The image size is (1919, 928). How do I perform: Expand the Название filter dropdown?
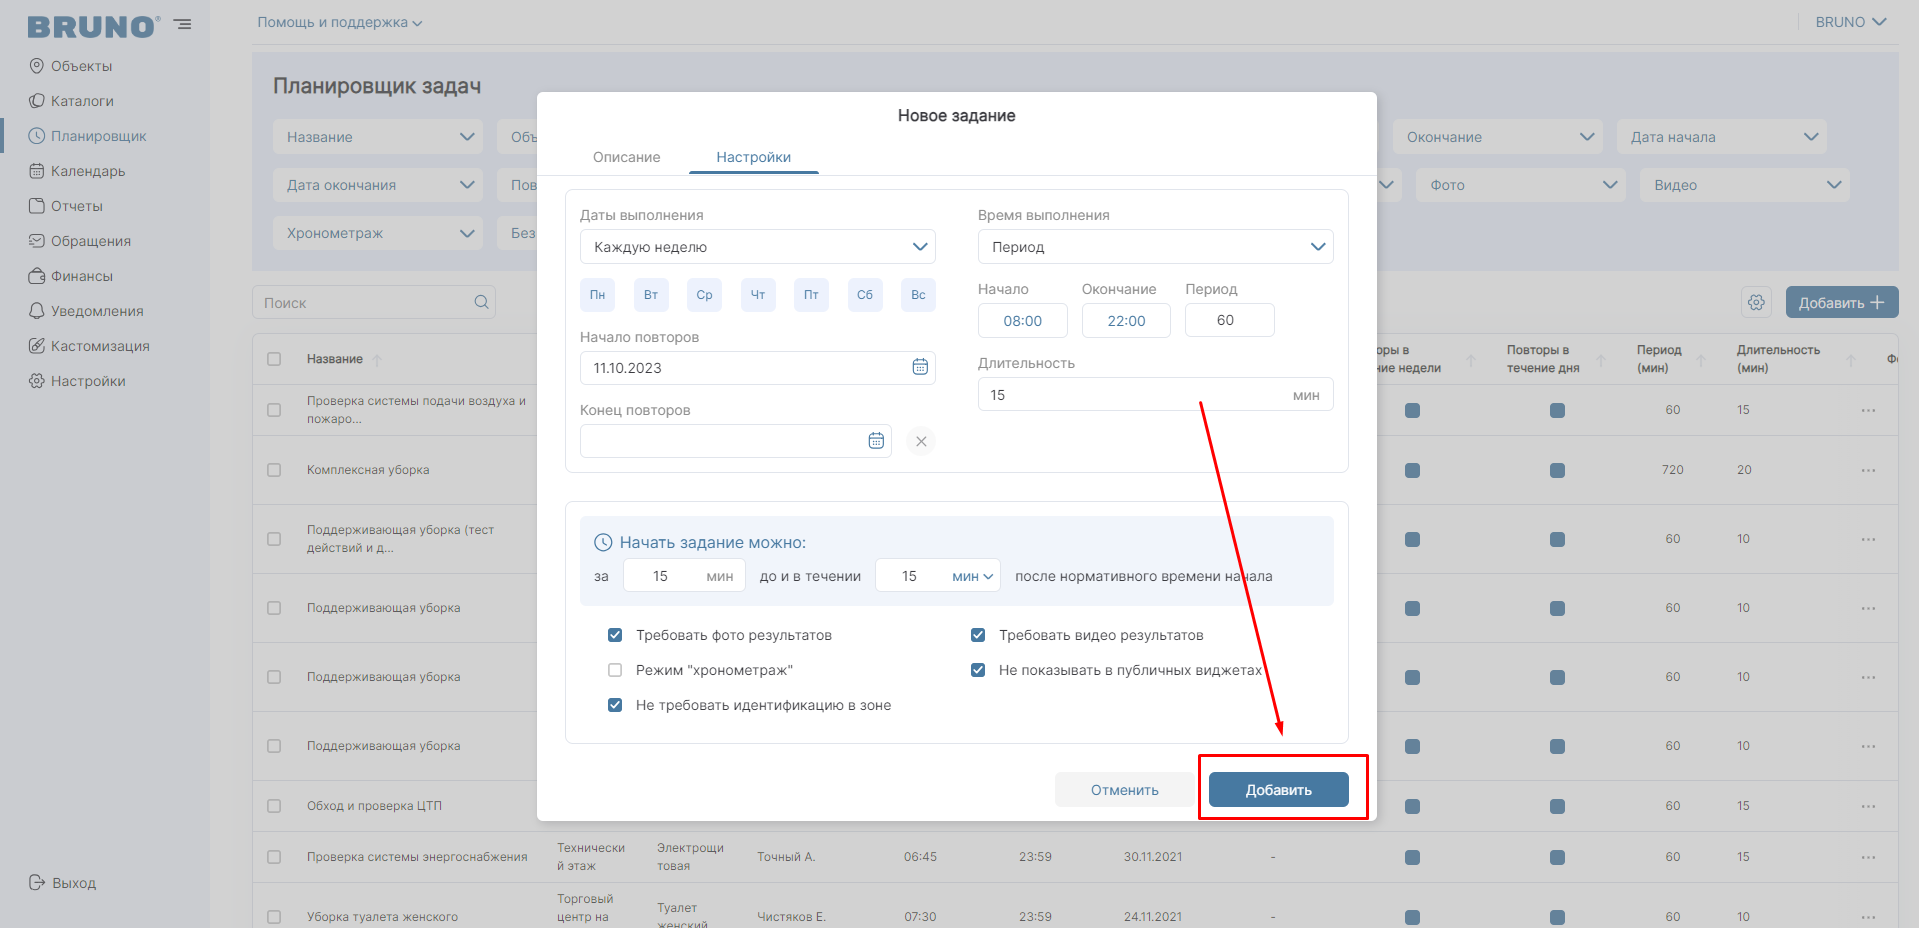(378, 137)
